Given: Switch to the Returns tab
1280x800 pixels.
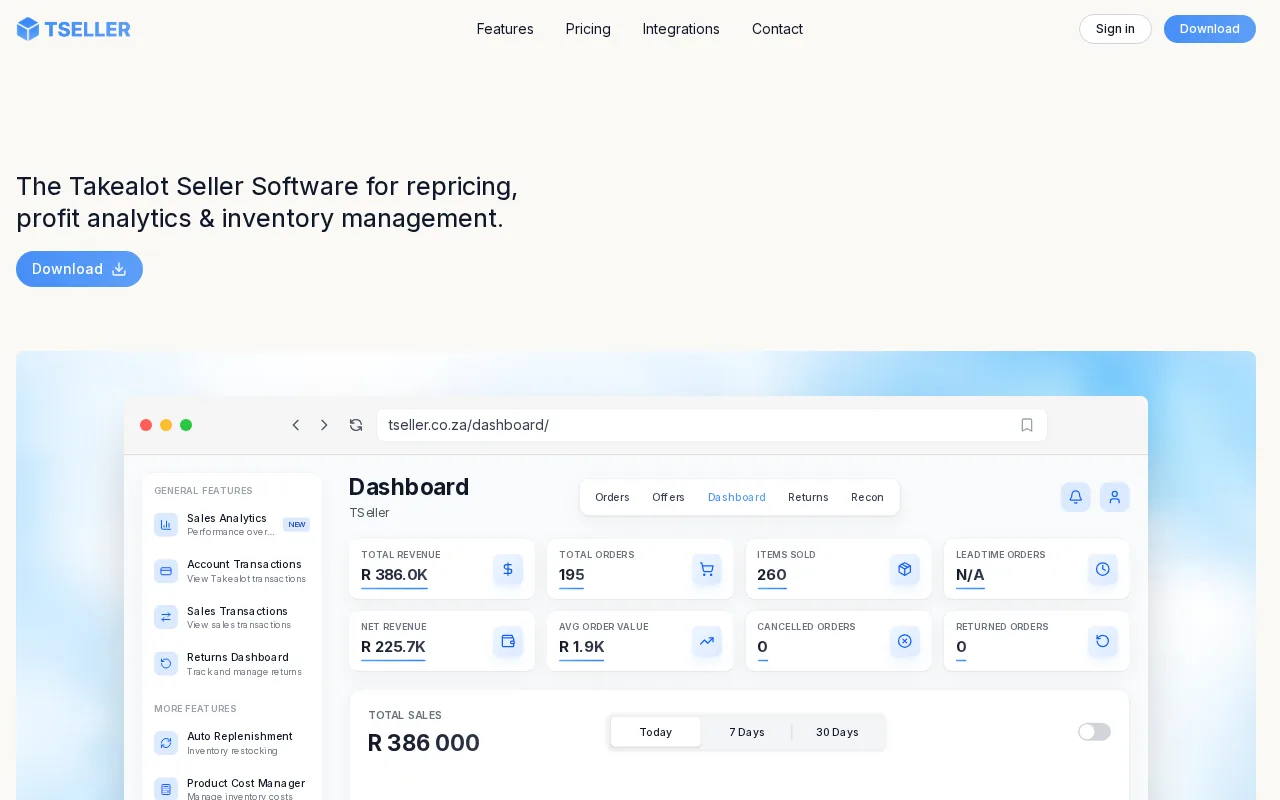Looking at the screenshot, I should 808,497.
